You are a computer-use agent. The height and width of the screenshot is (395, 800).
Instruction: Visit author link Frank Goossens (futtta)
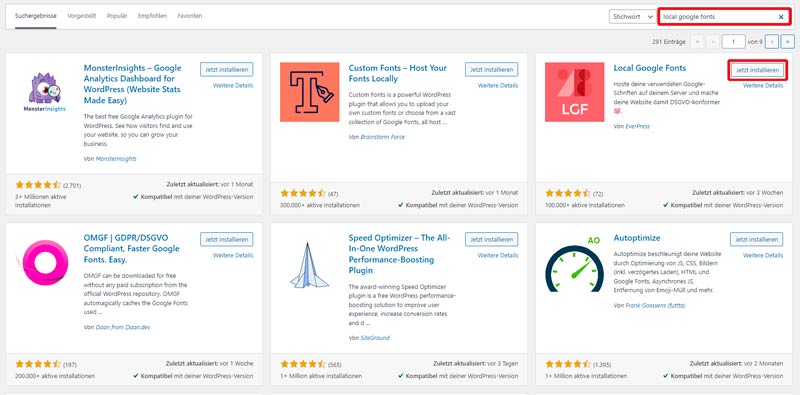(x=655, y=305)
